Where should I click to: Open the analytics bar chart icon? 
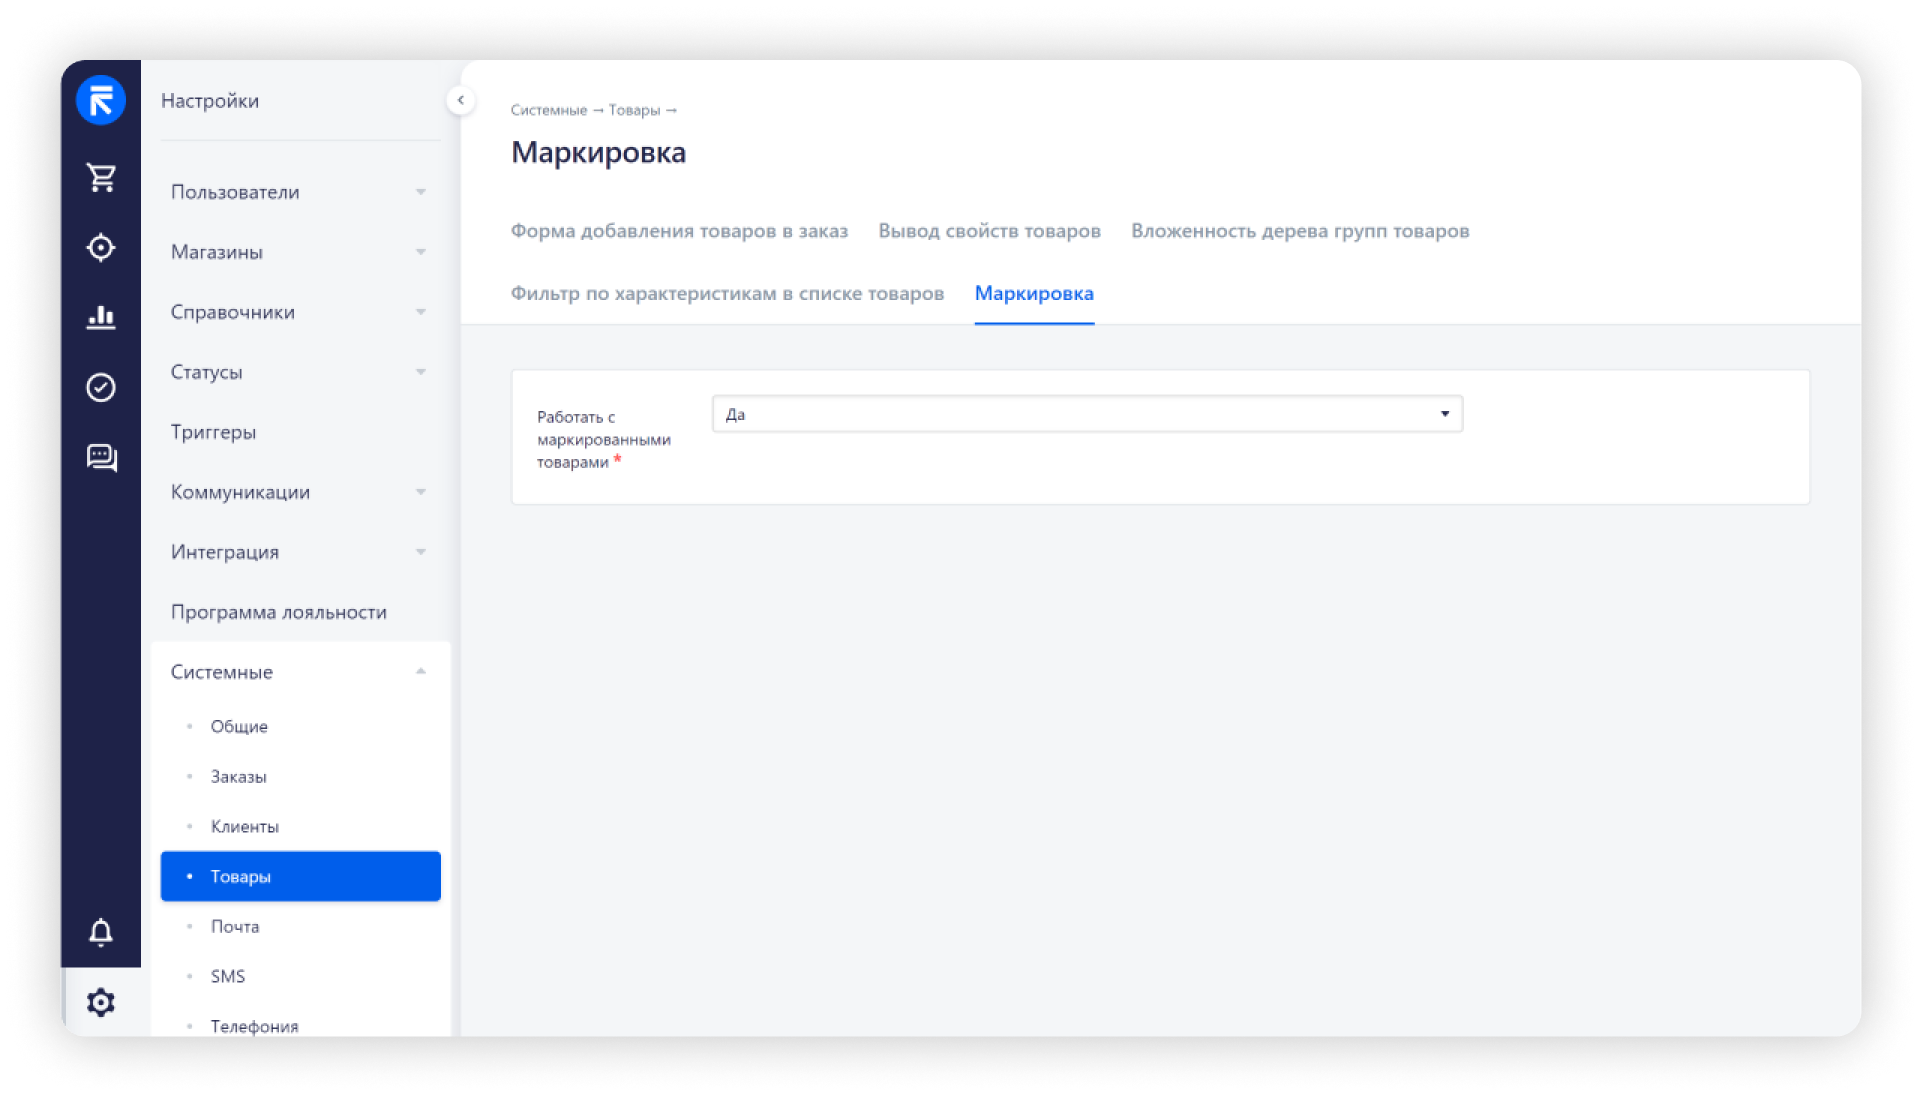[101, 317]
